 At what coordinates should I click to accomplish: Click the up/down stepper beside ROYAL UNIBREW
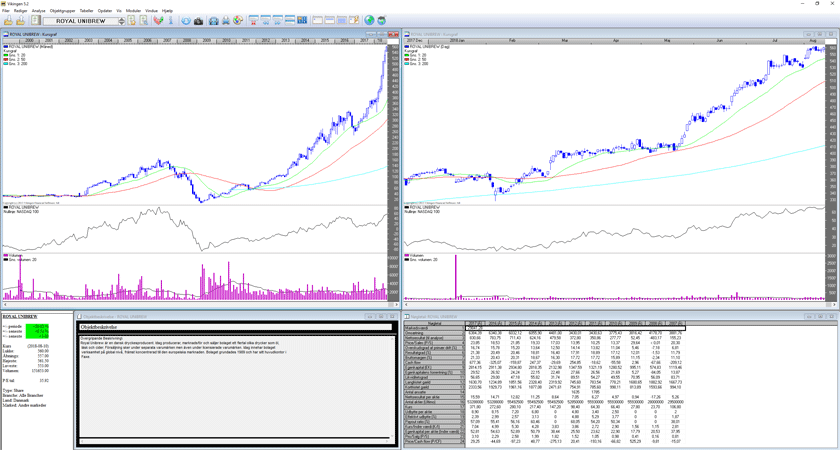tap(122, 21)
